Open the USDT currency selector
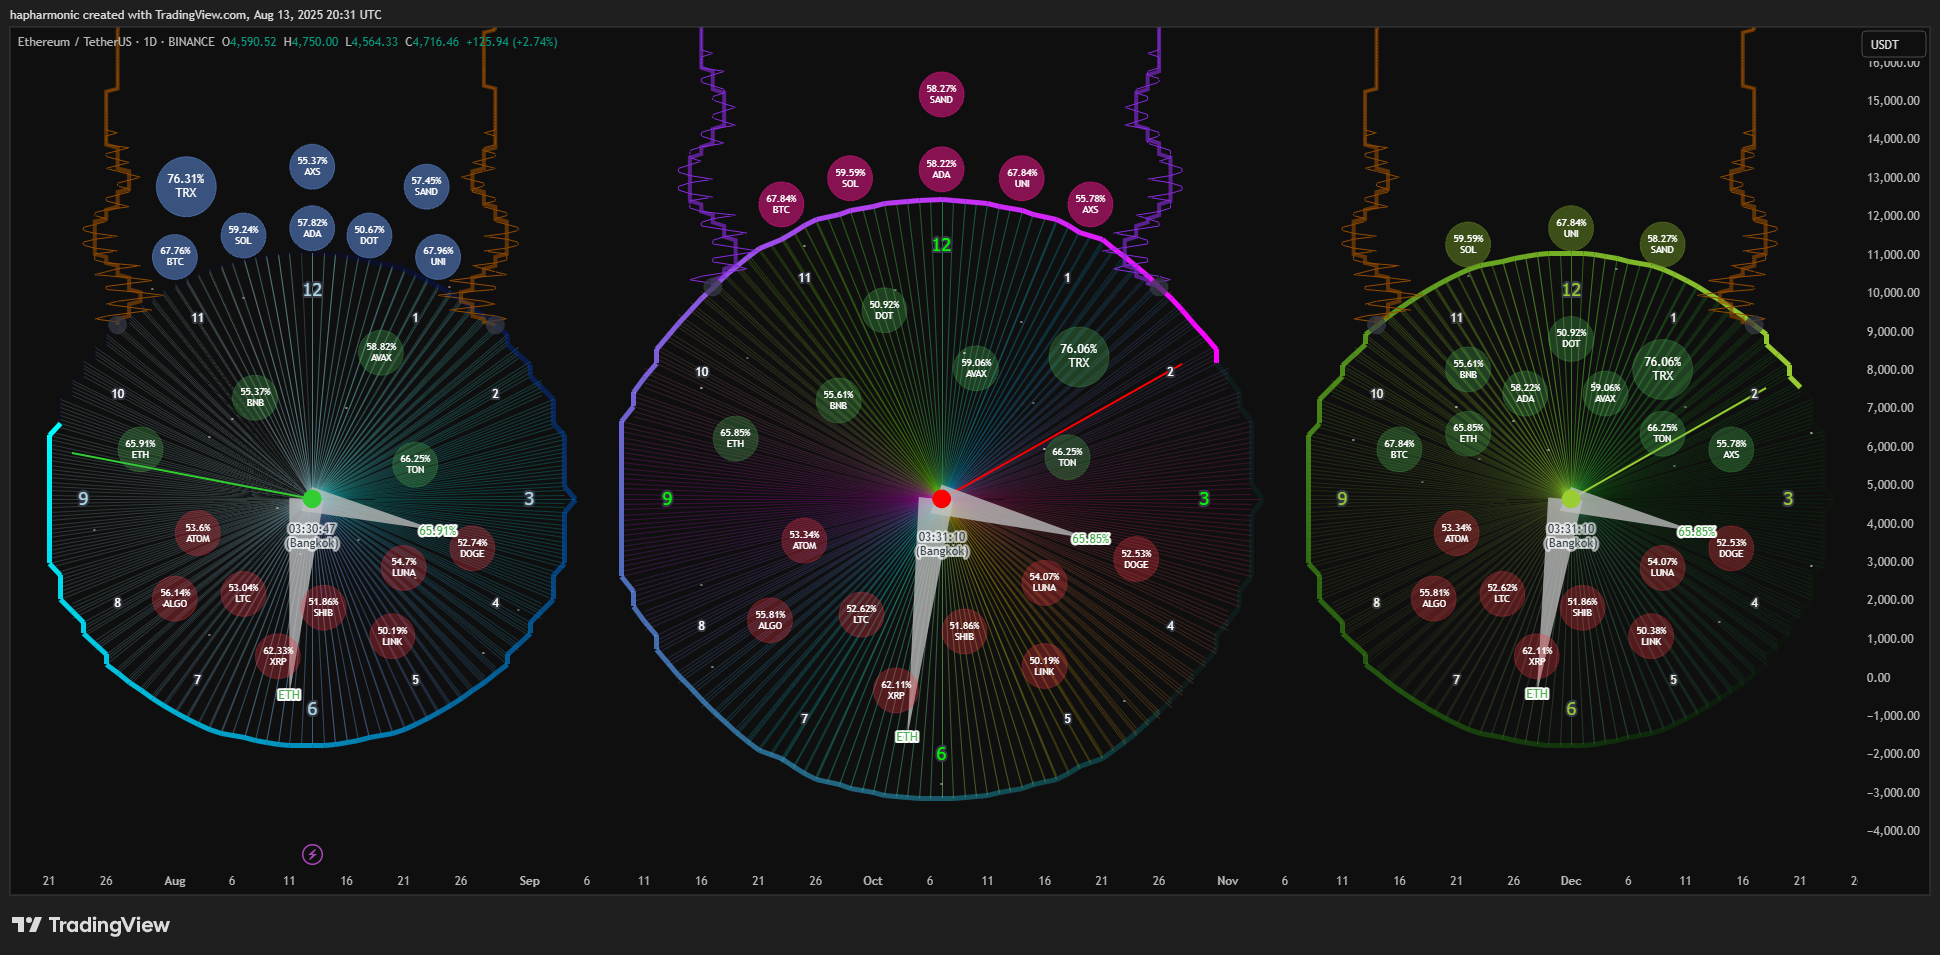Viewport: 1940px width, 955px height. 1892,44
